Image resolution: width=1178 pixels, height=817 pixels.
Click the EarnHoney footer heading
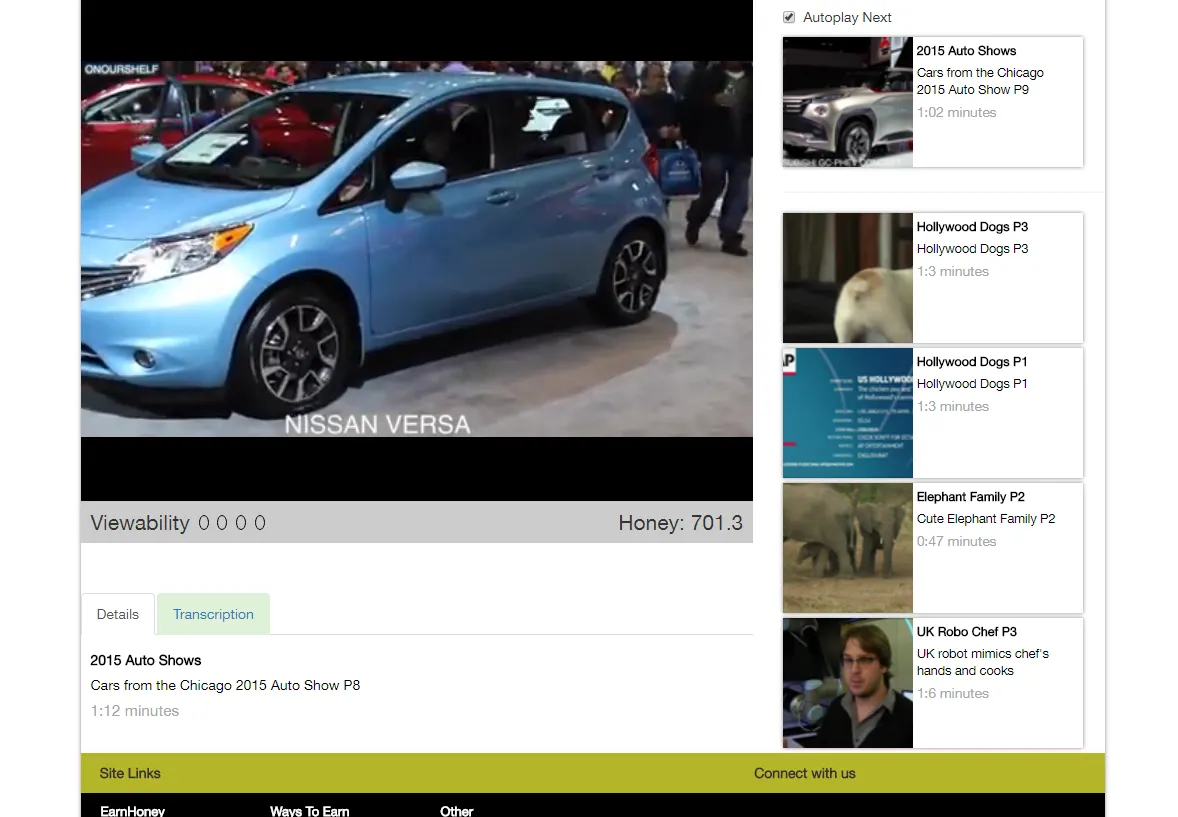click(x=132, y=811)
